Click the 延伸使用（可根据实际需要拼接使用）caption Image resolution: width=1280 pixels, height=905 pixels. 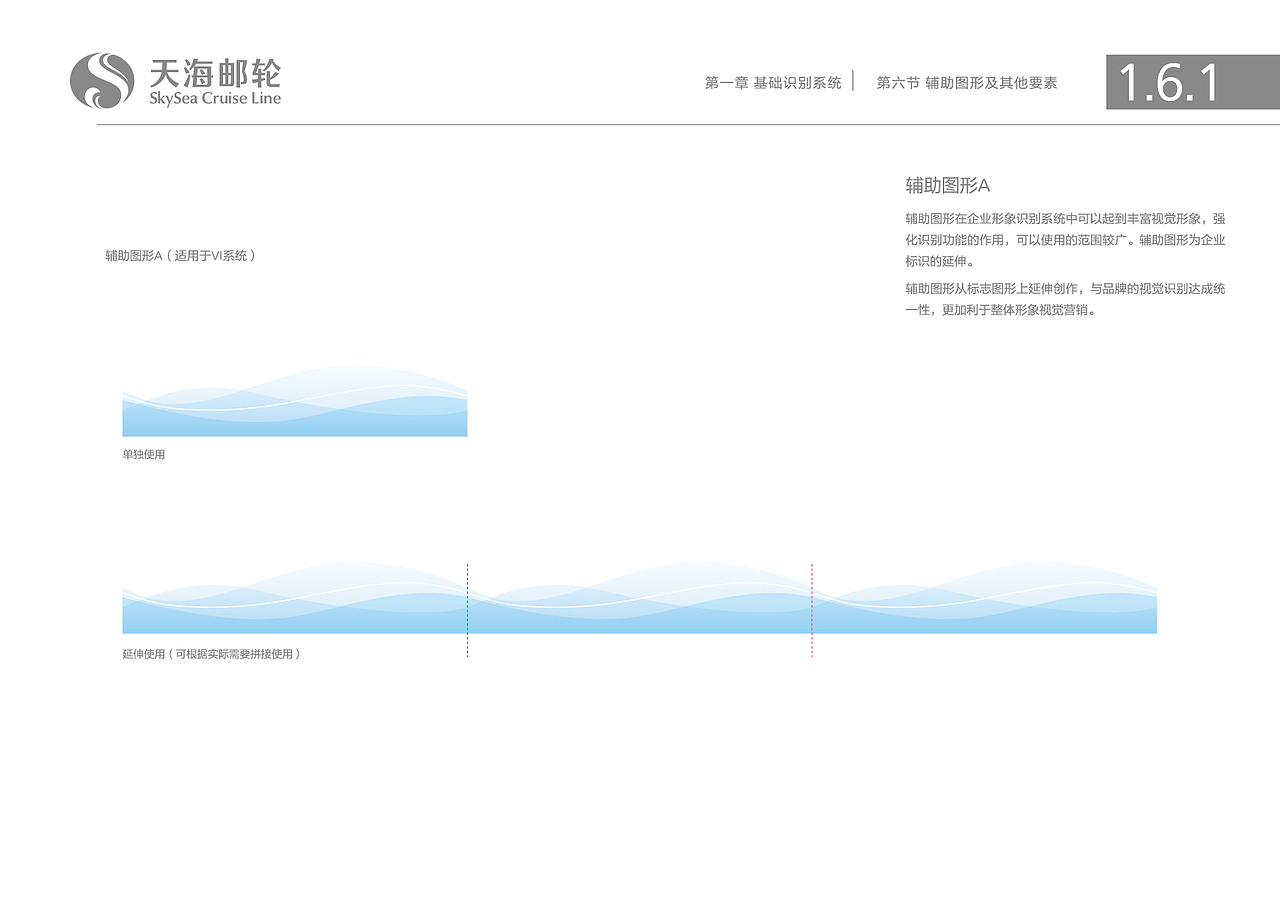tap(212, 654)
